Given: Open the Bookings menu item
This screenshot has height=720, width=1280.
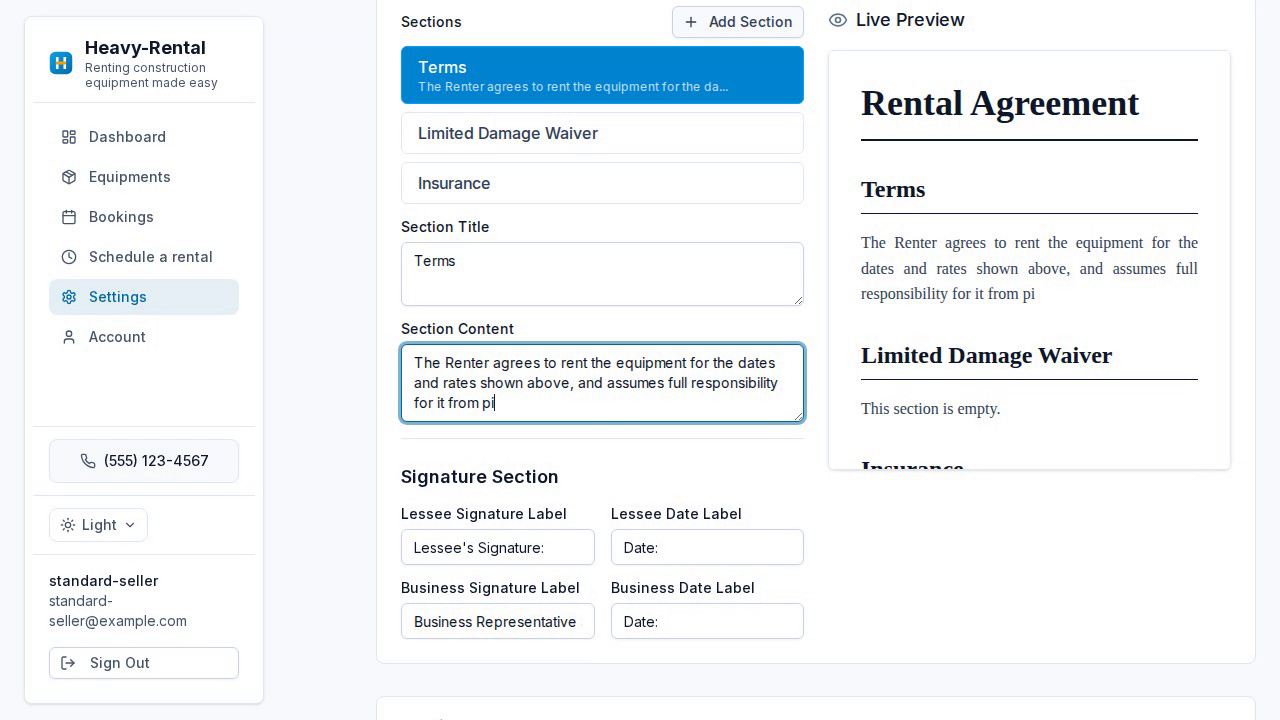Looking at the screenshot, I should 144,217.
